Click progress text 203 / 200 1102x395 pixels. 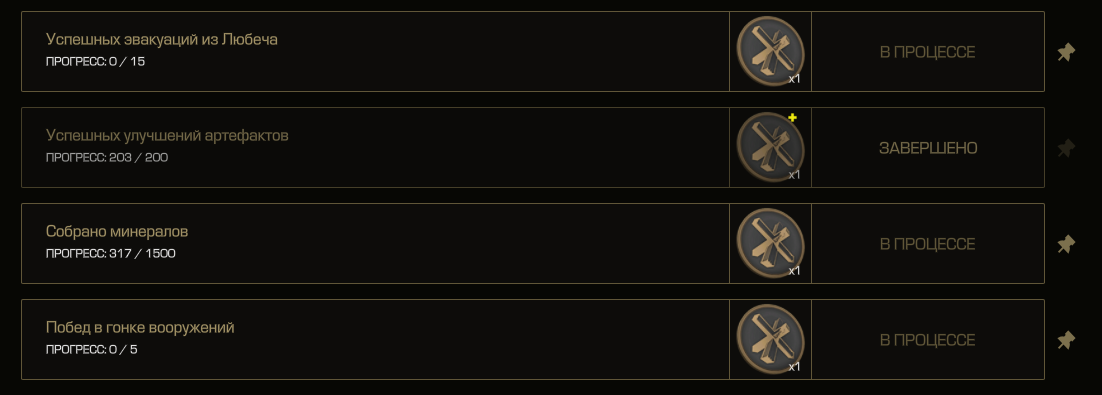tap(138, 157)
